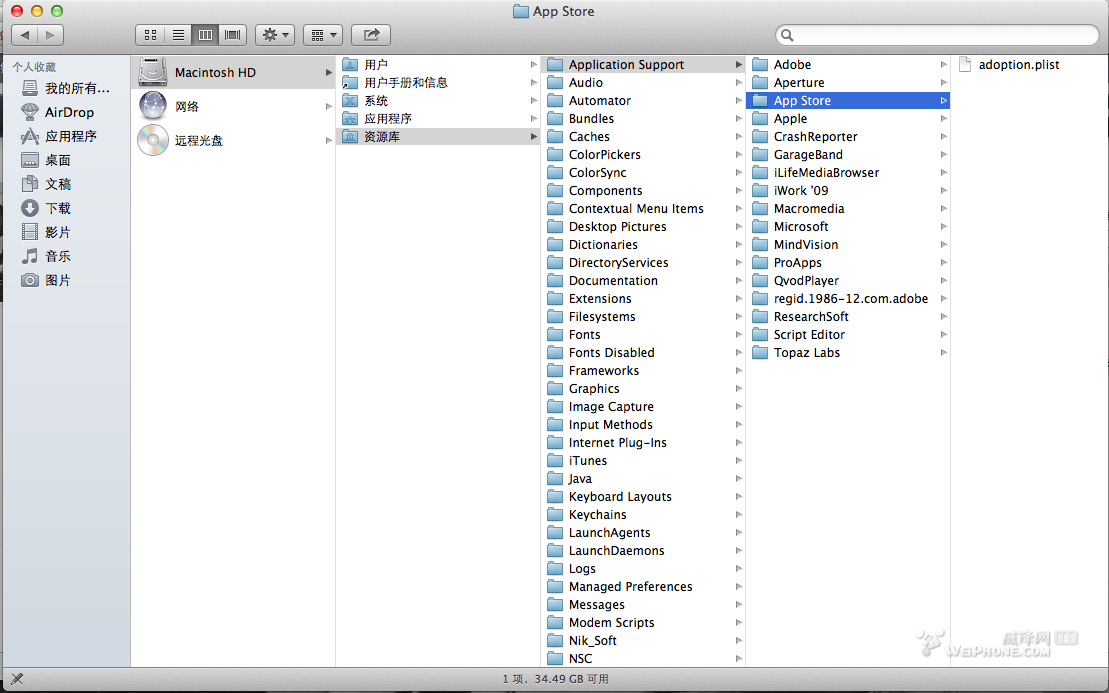Select the 网络 network item
Viewport: 1109px width, 693px height.
pyautogui.click(x=187, y=106)
